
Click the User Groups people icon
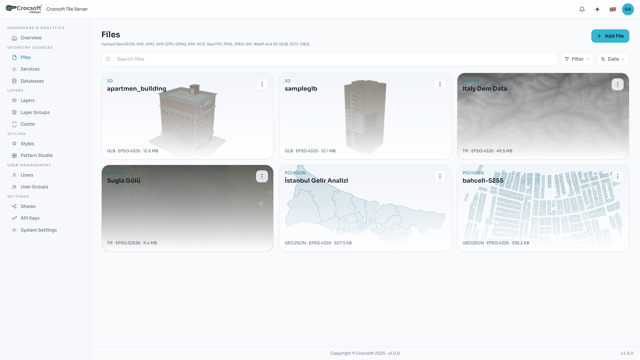14,187
